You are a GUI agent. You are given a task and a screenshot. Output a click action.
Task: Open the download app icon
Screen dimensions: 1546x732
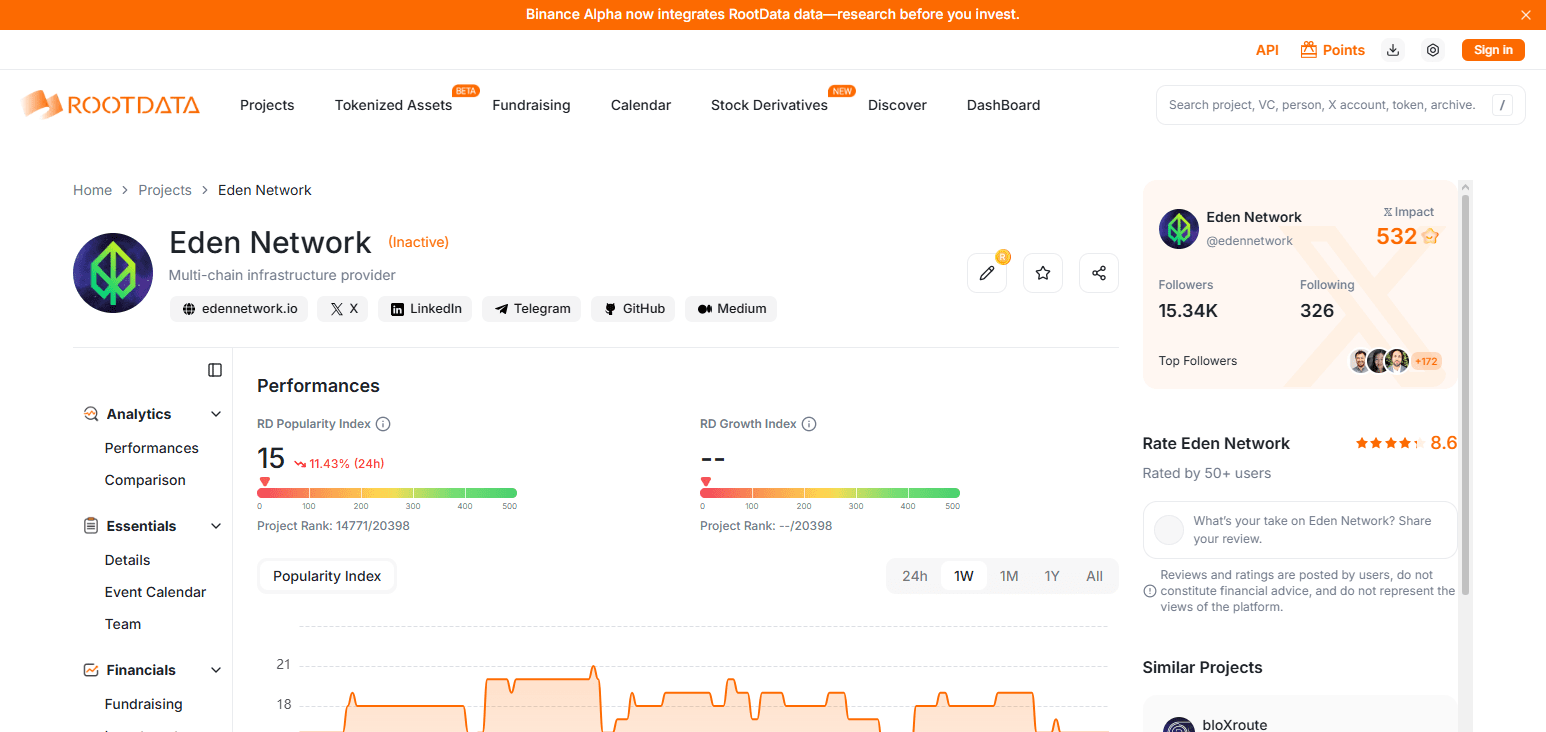click(x=1392, y=50)
